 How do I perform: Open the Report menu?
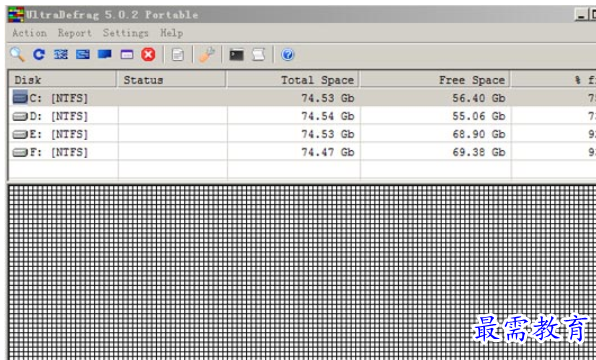pos(75,33)
